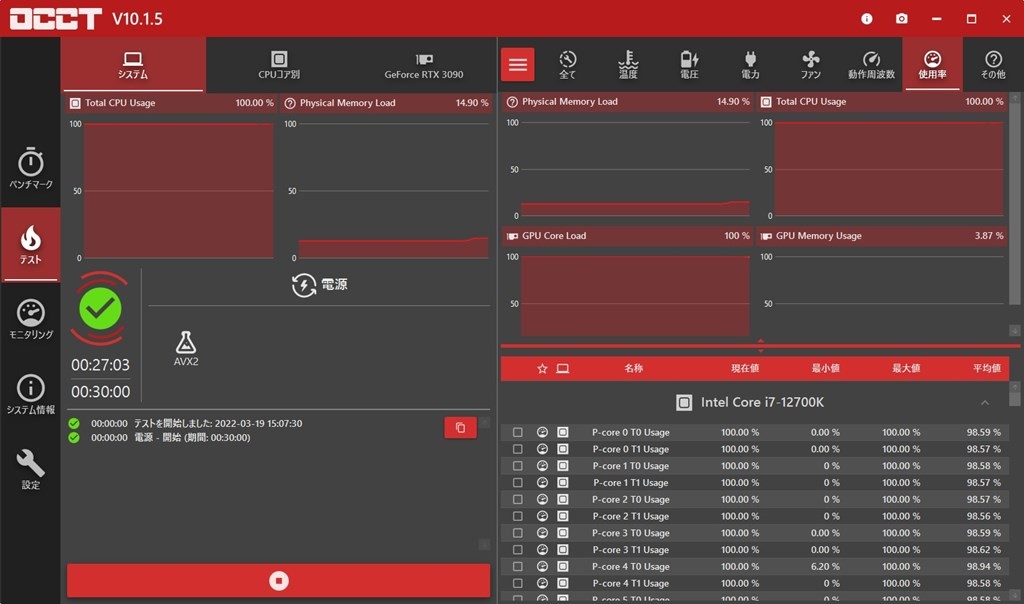Check the P-core 4 T0 Usage checkbox

pyautogui.click(x=518, y=567)
